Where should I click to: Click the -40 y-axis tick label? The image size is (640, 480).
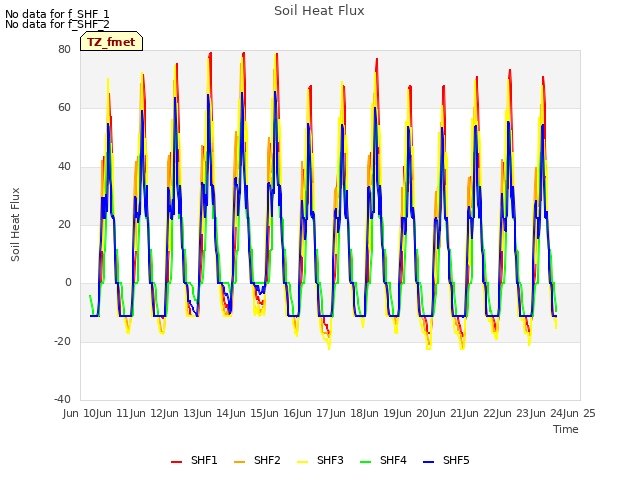pos(62,399)
